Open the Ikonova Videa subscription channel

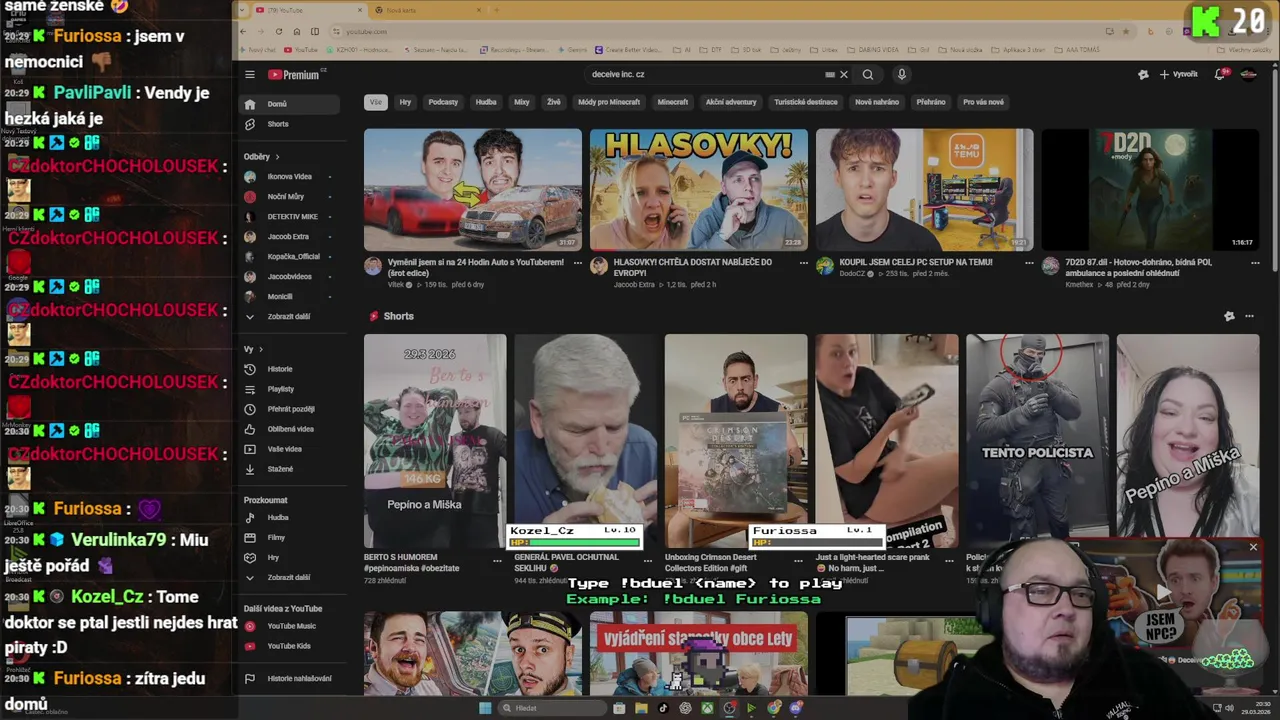click(x=289, y=176)
